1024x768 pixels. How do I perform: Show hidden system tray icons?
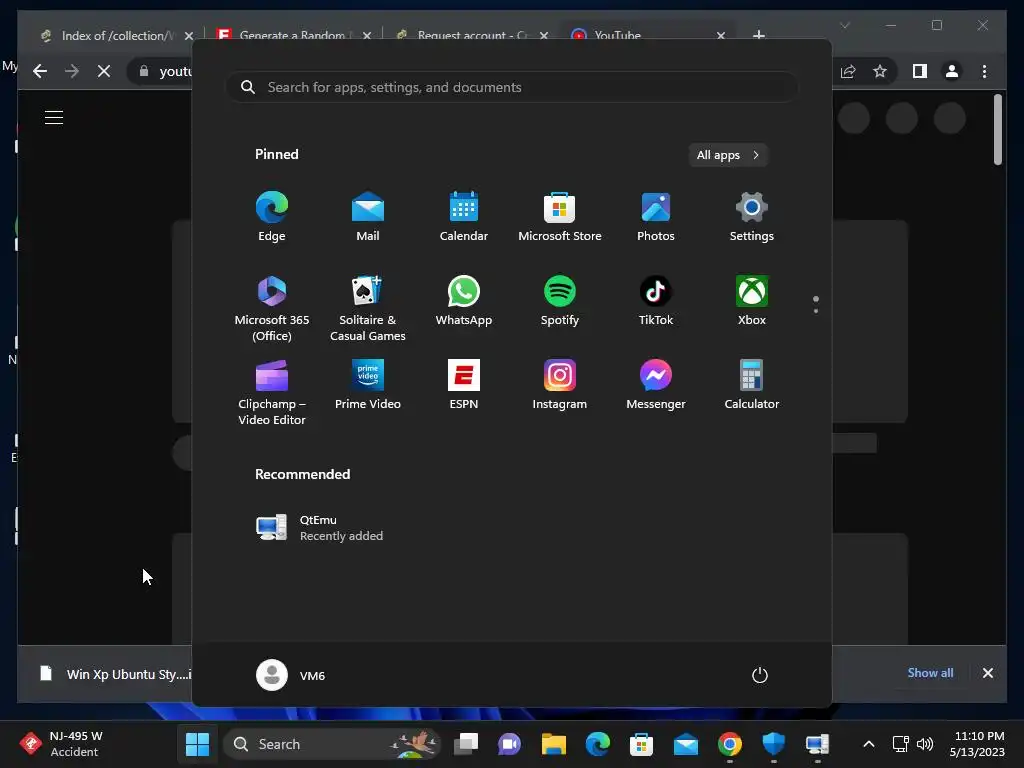point(869,744)
